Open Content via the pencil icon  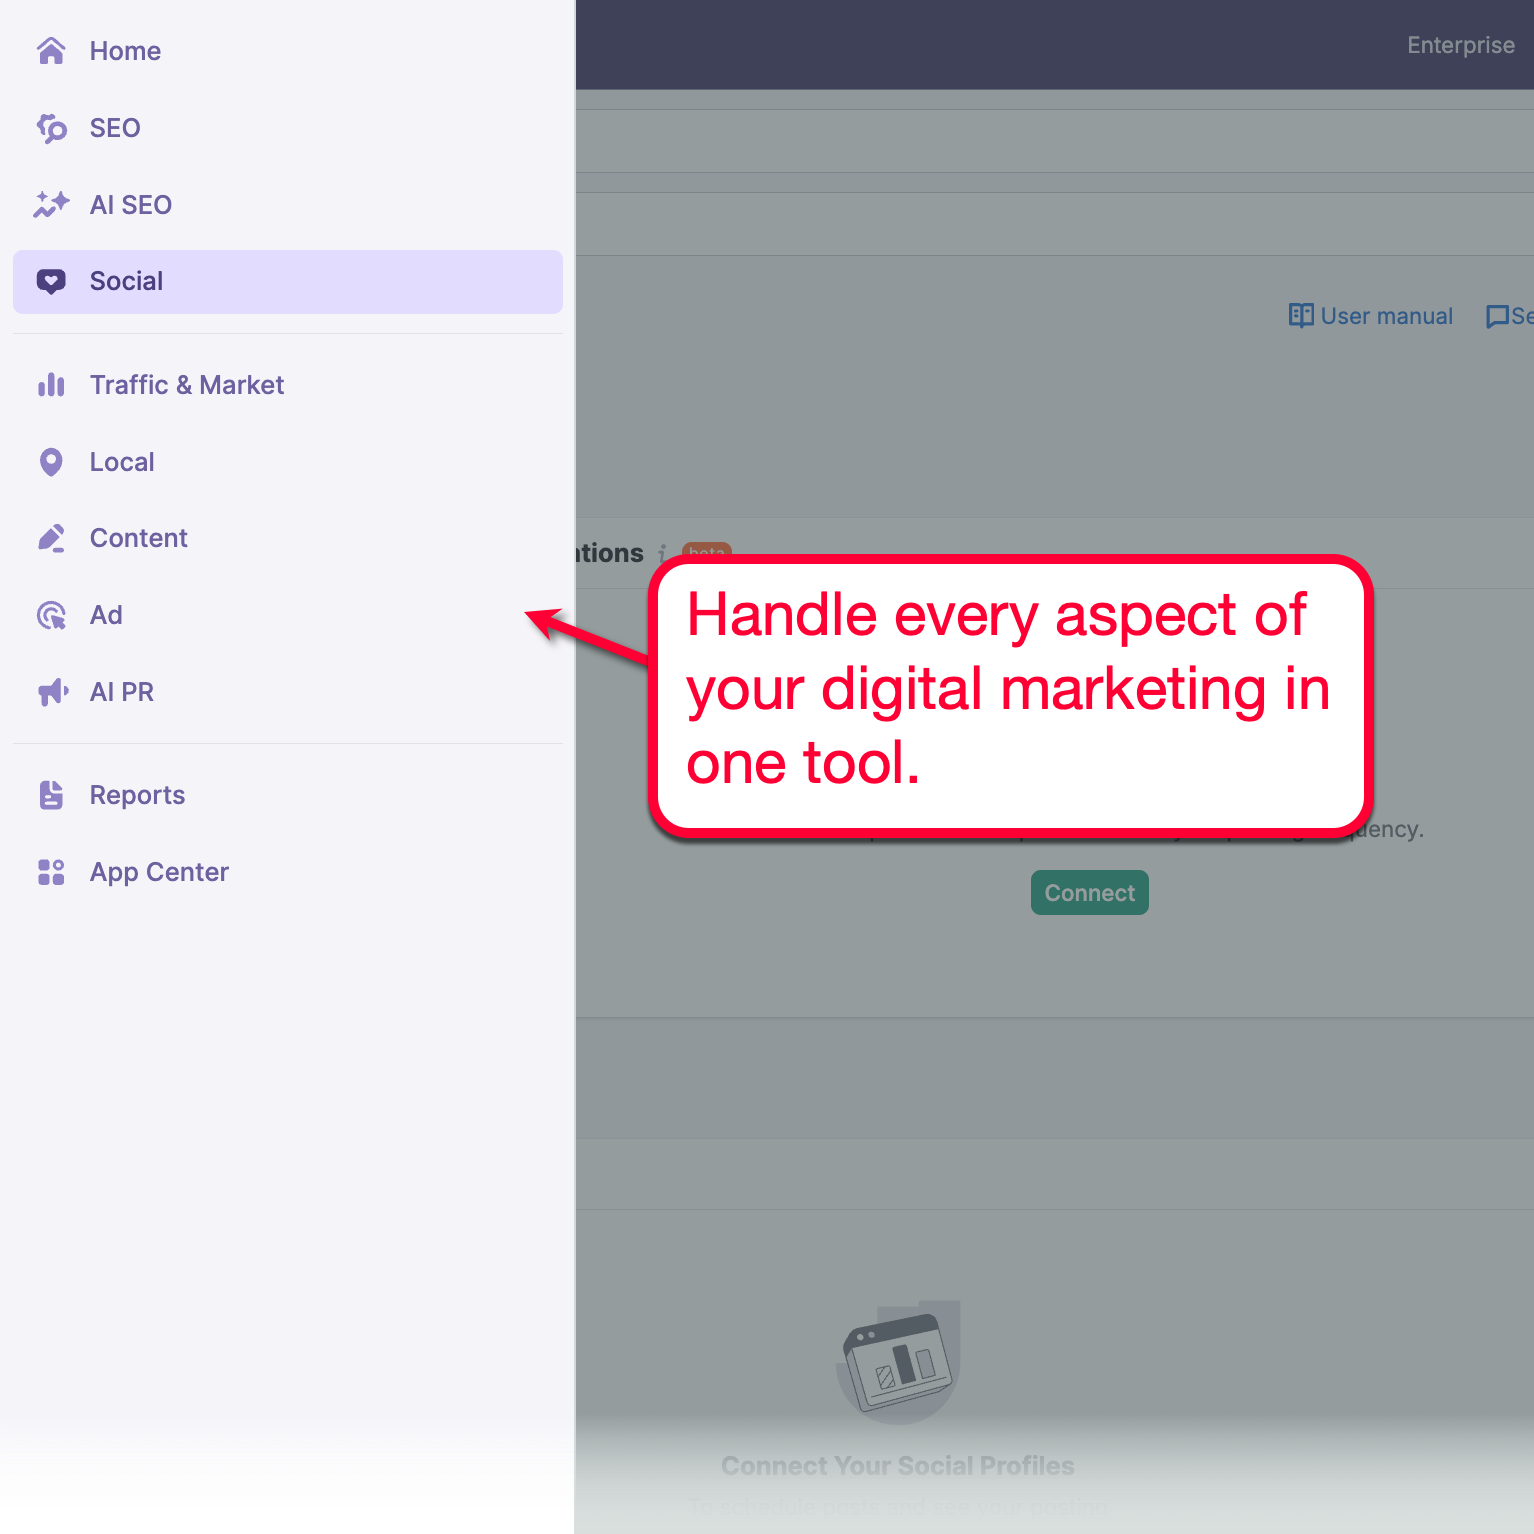coord(51,538)
